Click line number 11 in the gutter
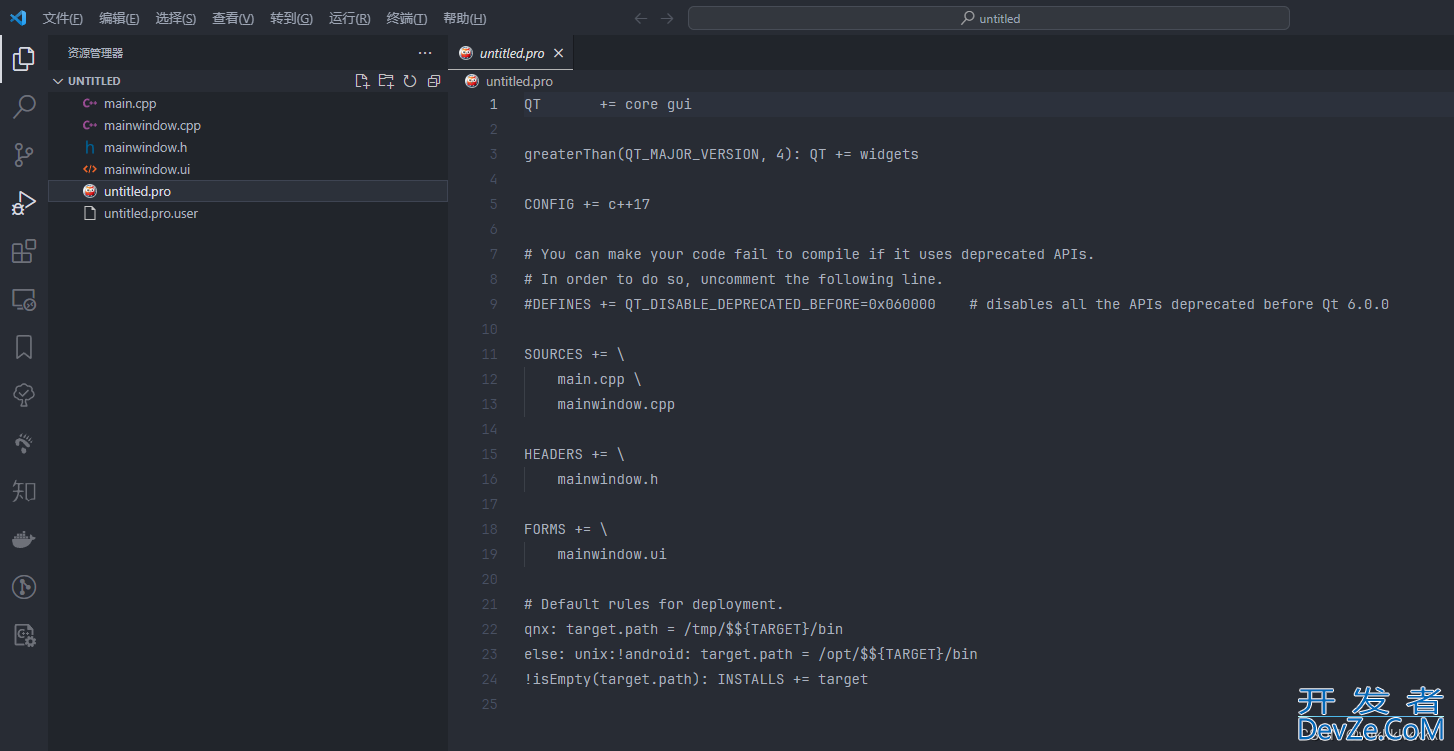Image resolution: width=1454 pixels, height=751 pixels. 489,354
